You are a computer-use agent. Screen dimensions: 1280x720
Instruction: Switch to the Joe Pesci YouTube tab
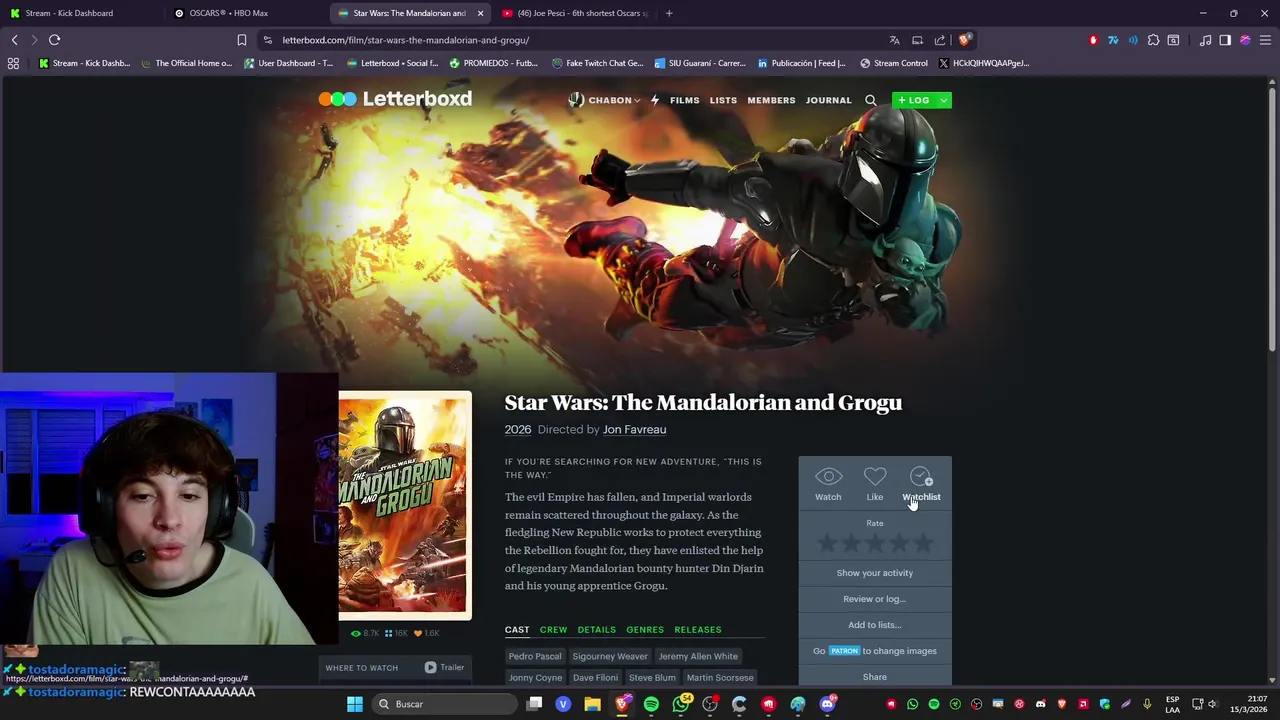[x=576, y=13]
